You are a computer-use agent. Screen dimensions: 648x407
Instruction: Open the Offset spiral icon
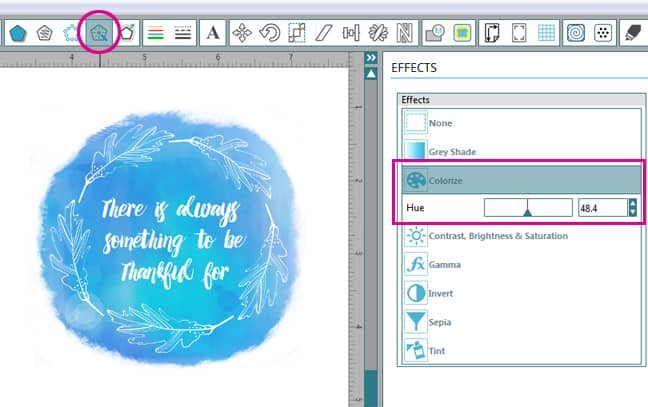pos(577,32)
